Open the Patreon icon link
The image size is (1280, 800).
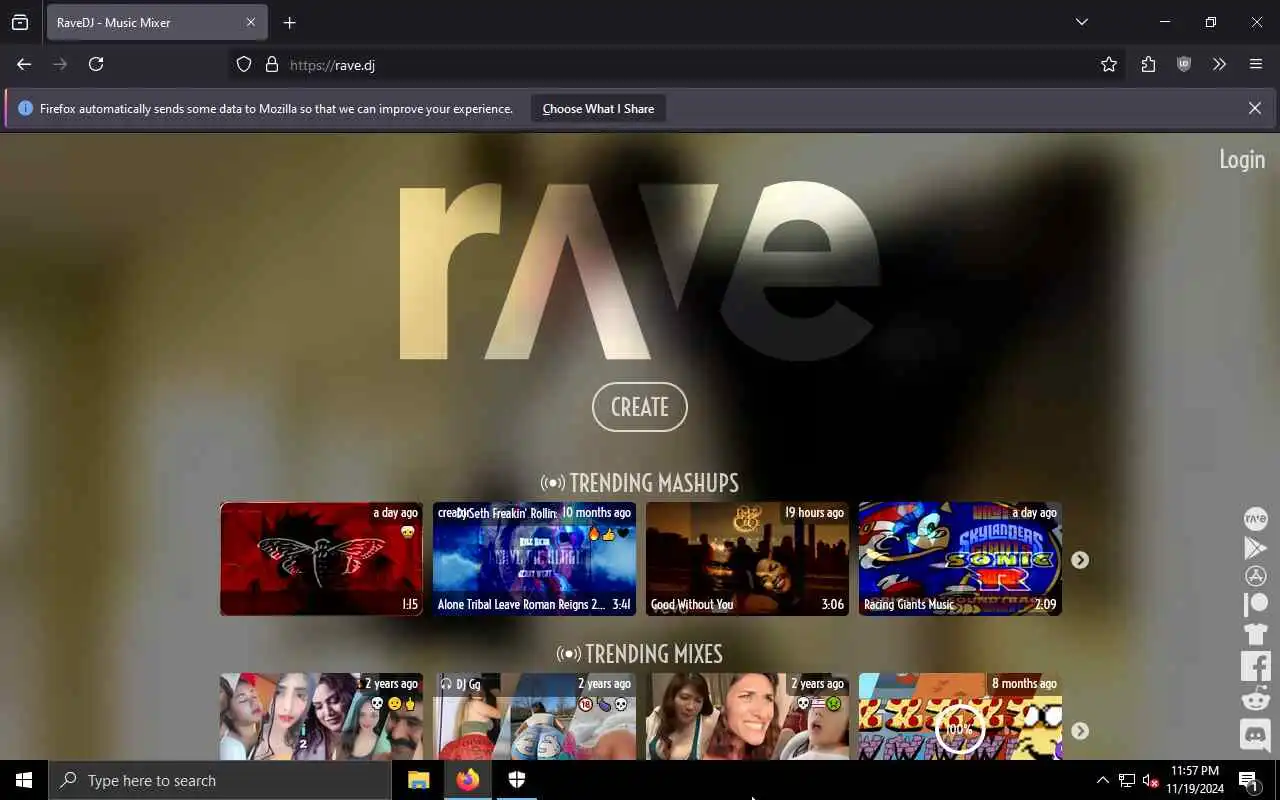1255,604
